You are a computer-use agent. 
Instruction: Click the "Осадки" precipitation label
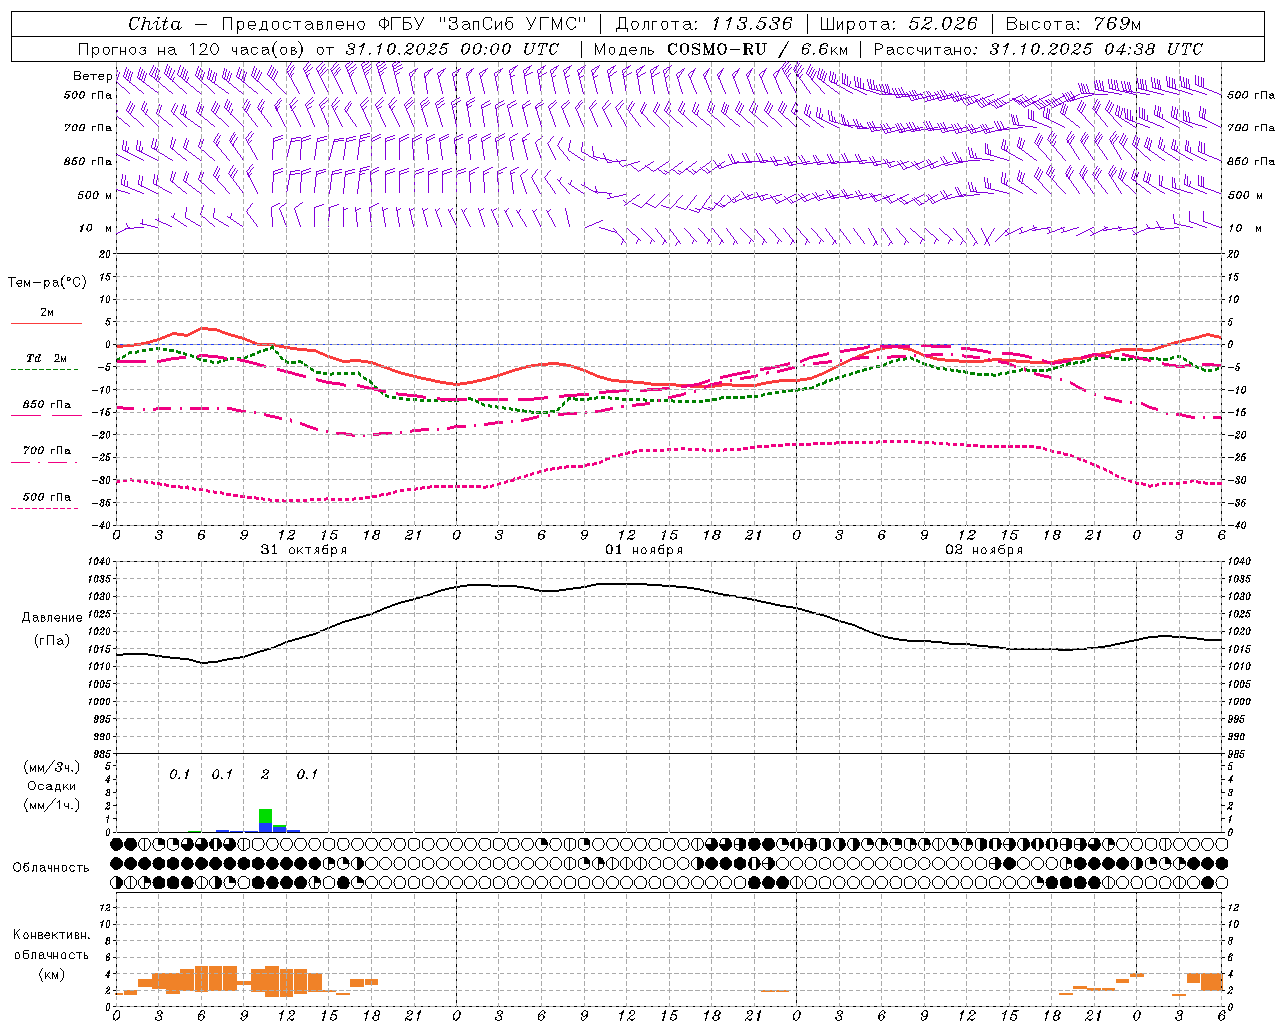click(51, 786)
